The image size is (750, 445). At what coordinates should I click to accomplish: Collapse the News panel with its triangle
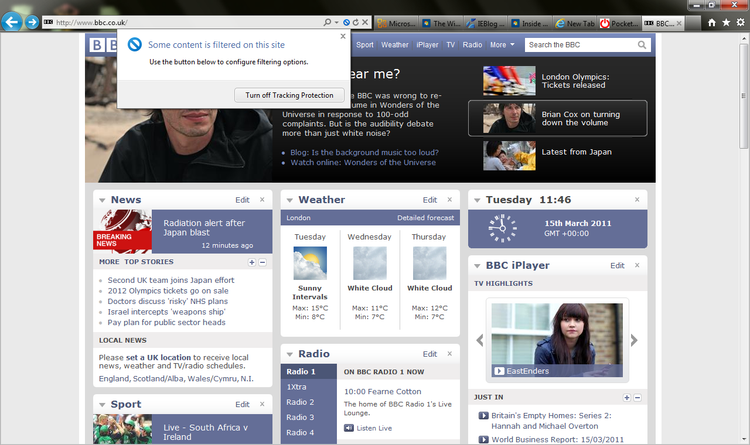point(102,200)
